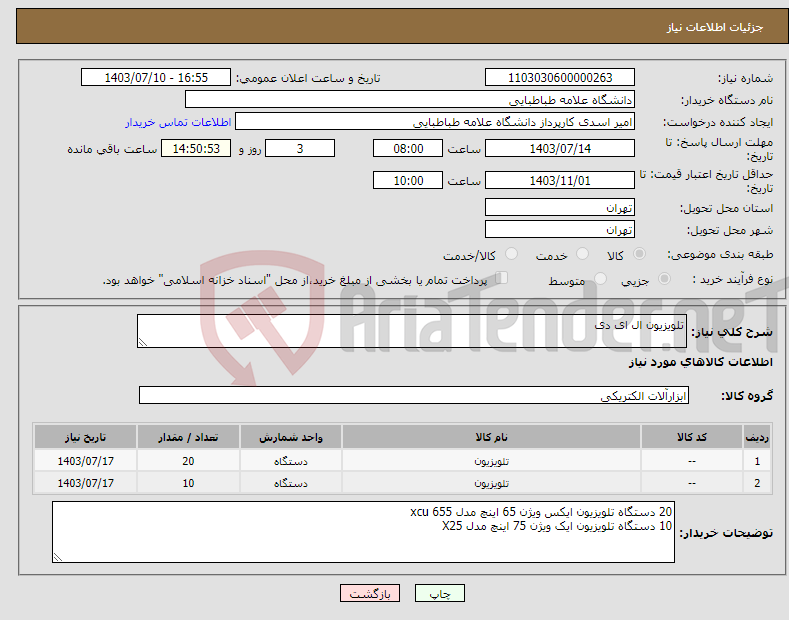
Task: Select the کالا radio button
Action: pyautogui.click(x=639, y=254)
